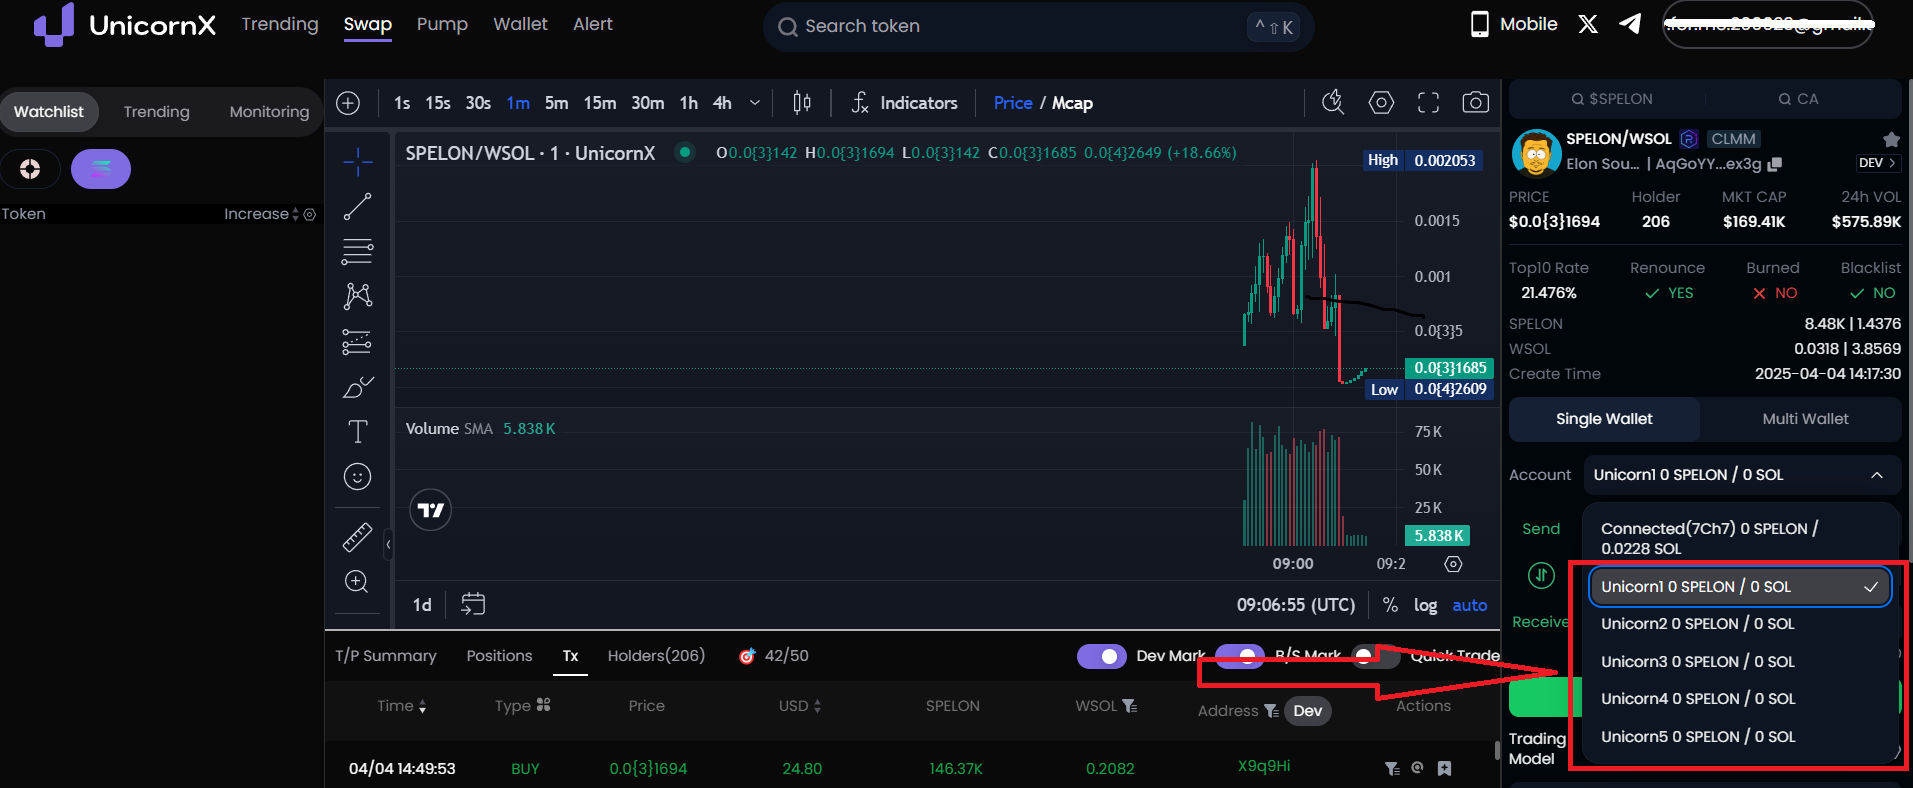1913x788 pixels.
Task: Select the brush drawing tool
Action: [357, 387]
